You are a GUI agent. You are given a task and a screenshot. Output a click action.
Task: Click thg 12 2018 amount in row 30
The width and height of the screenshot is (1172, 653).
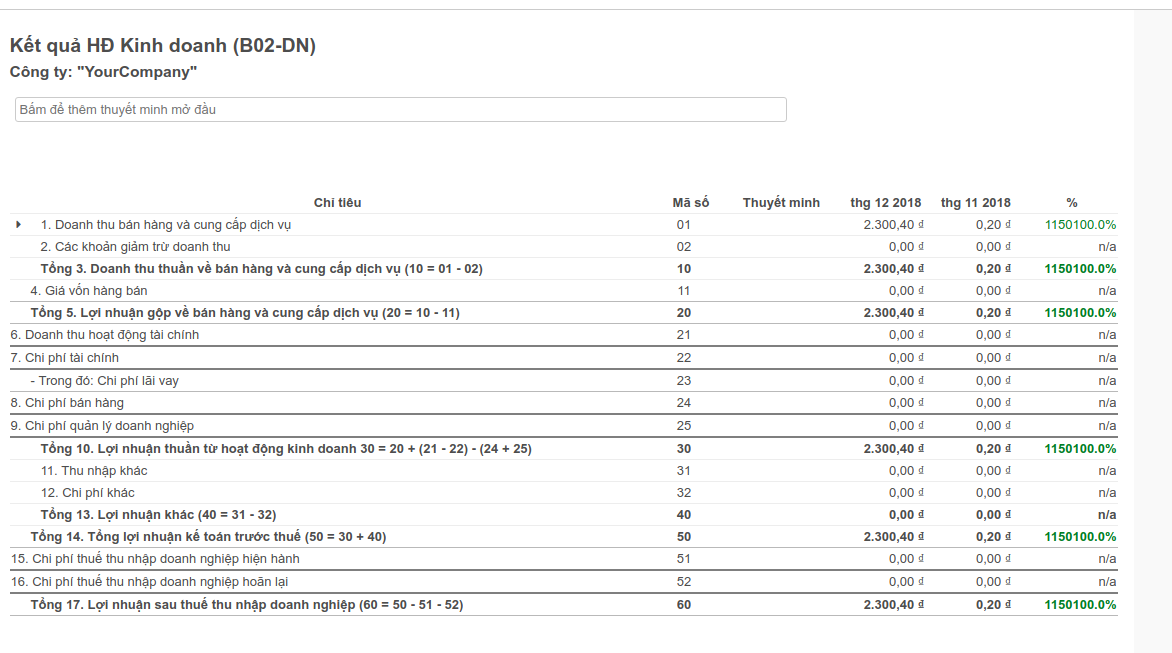893,448
